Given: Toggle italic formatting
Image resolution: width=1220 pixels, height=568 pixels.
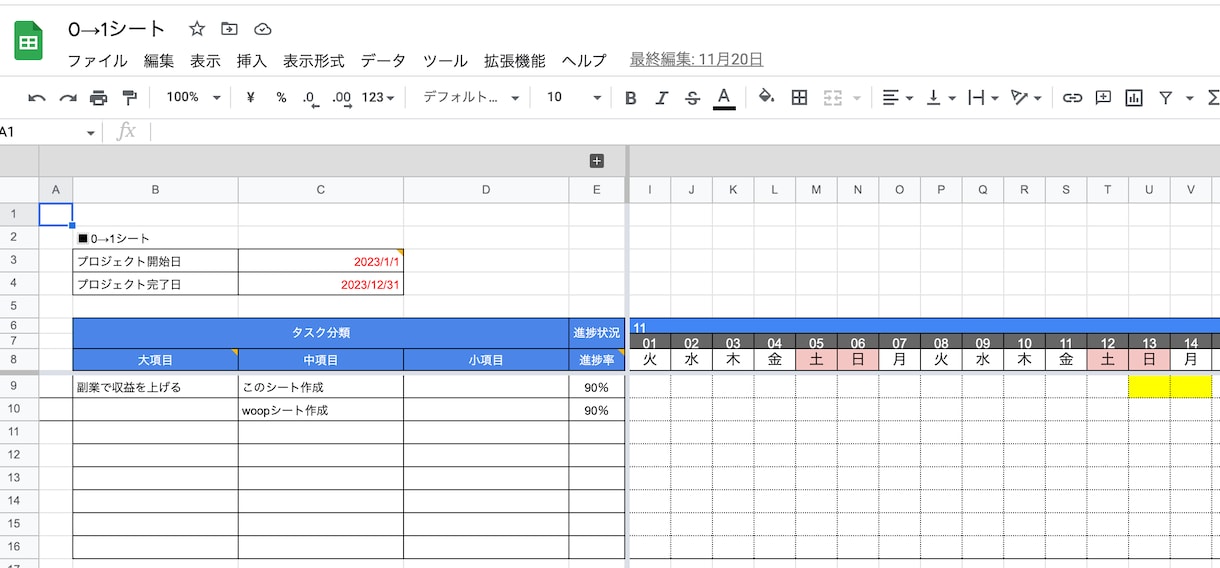Looking at the screenshot, I should (661, 97).
